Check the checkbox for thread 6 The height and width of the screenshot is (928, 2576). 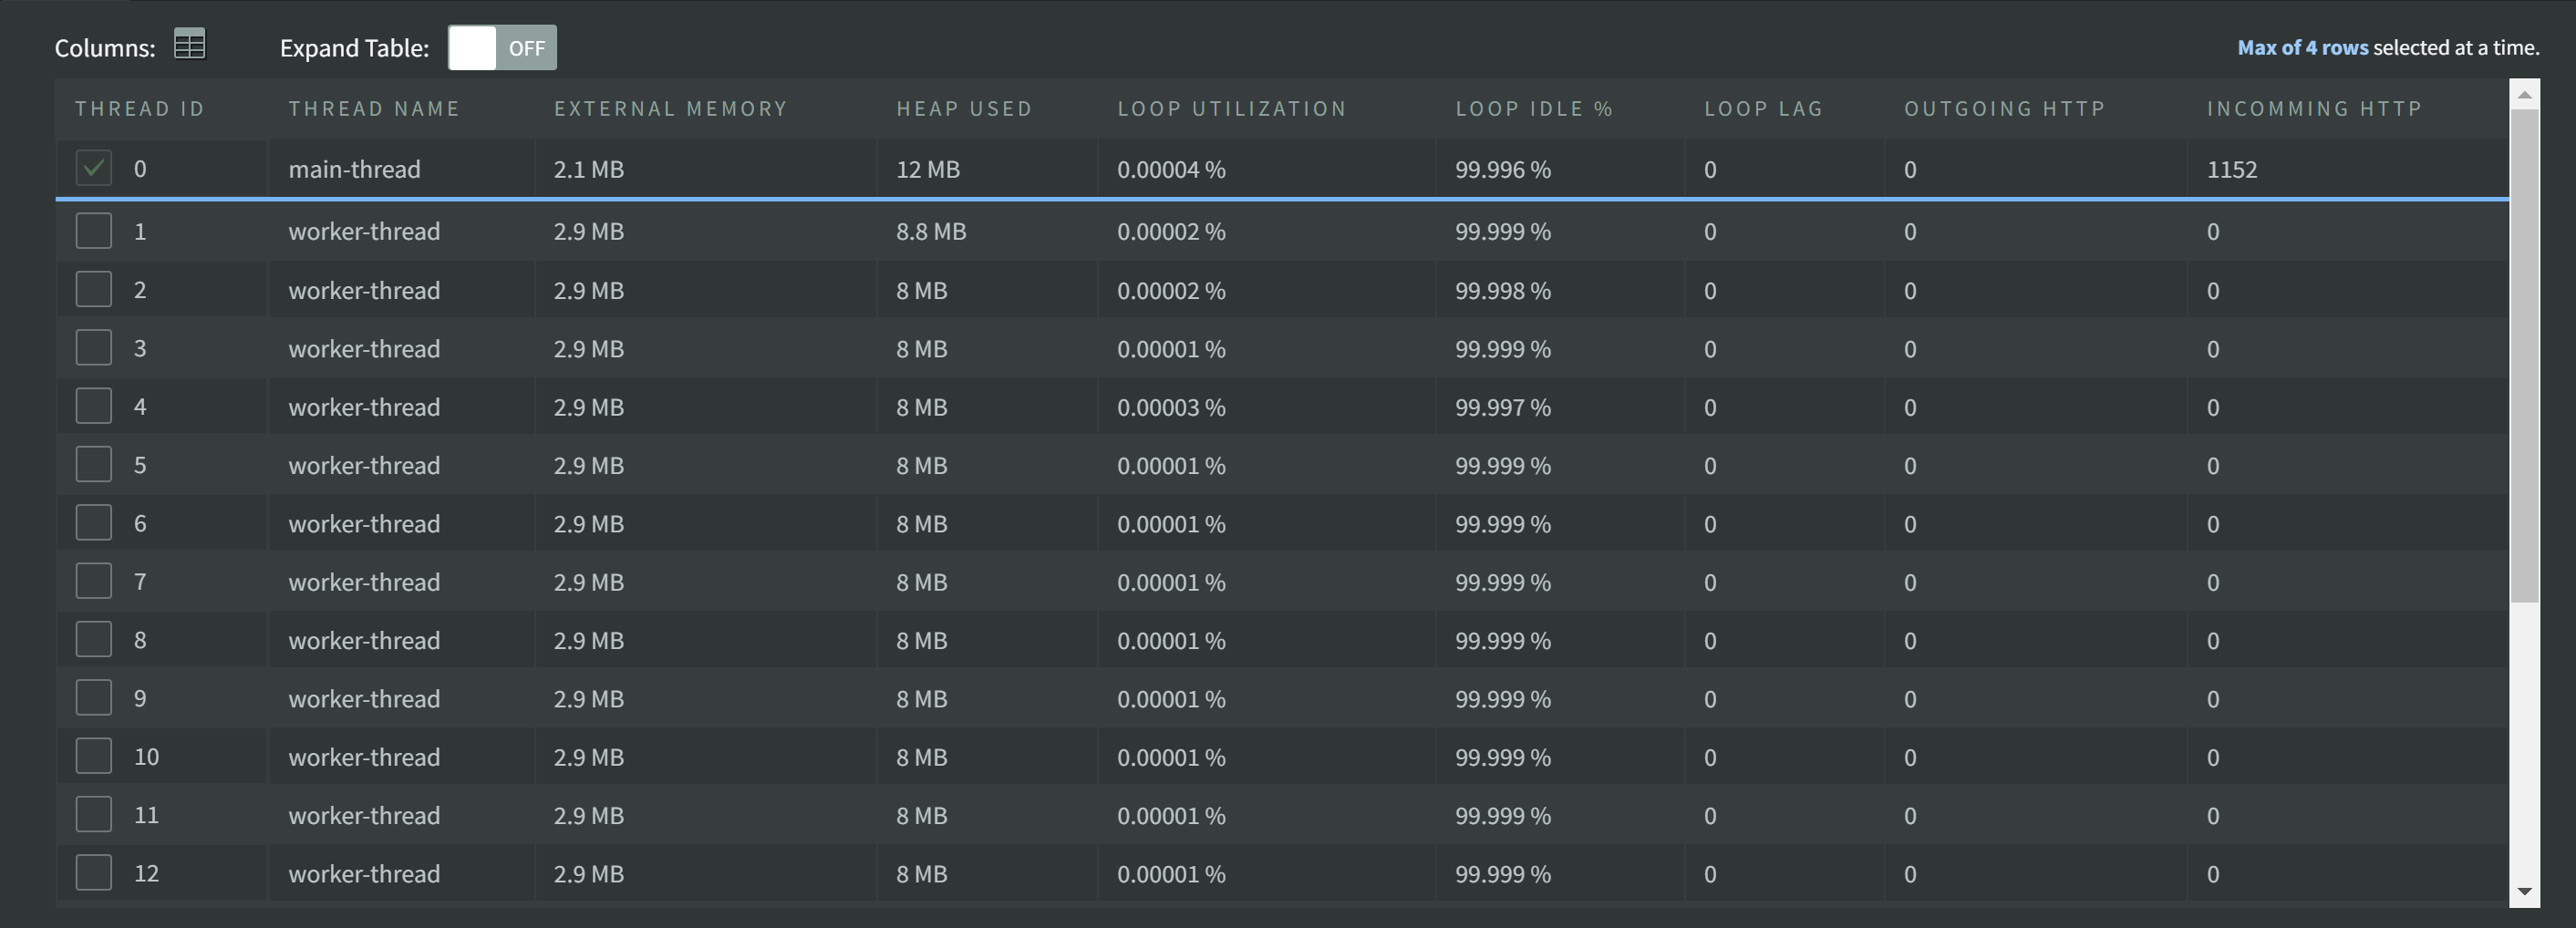[x=94, y=523]
